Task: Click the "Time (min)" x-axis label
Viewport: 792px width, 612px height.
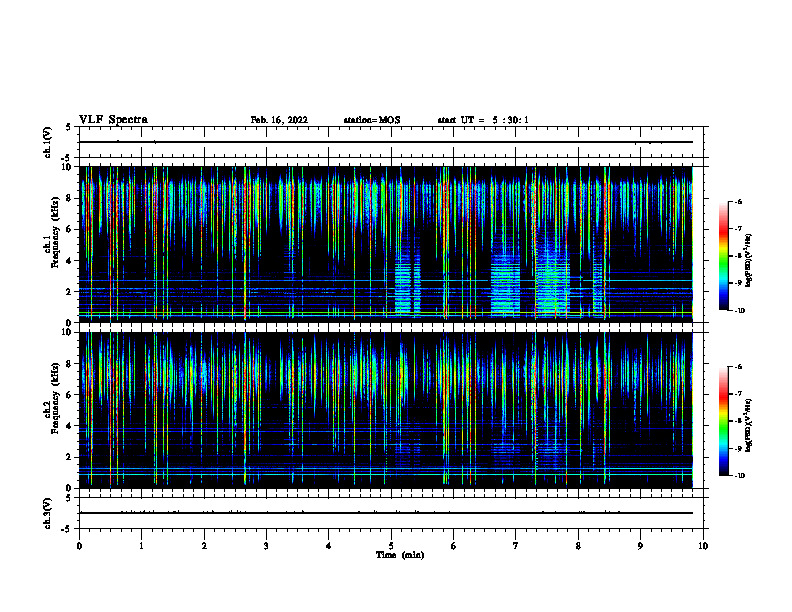Action: 400,555
